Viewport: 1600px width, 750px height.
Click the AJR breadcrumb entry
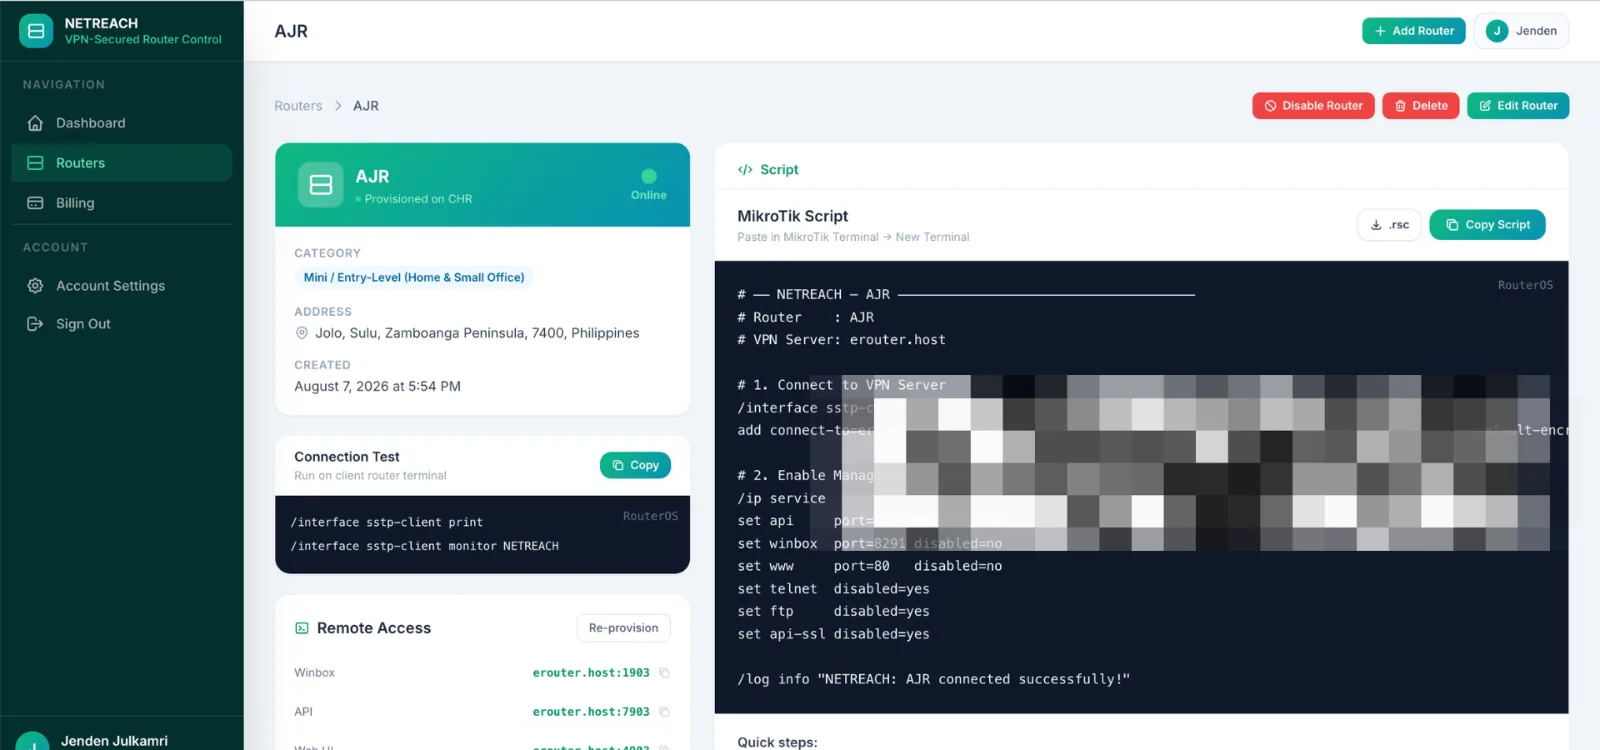pyautogui.click(x=366, y=106)
